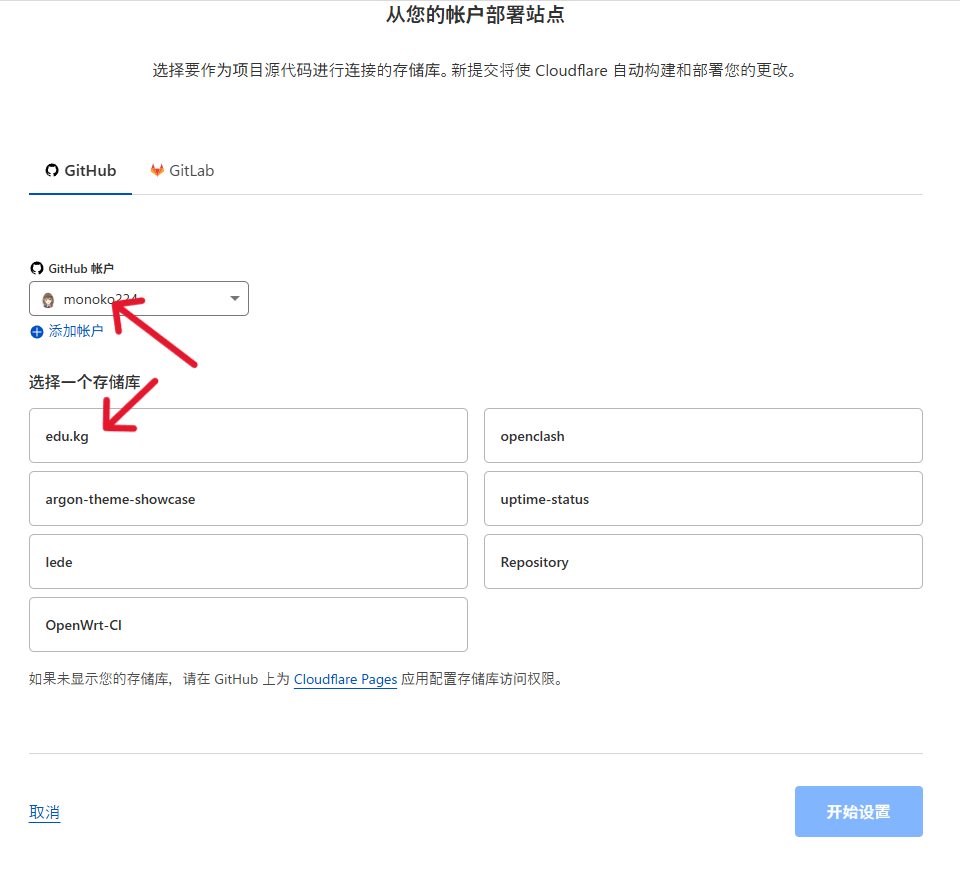Click the GitLab fox logo icon
Screen dimensions: 960x878
(157, 170)
